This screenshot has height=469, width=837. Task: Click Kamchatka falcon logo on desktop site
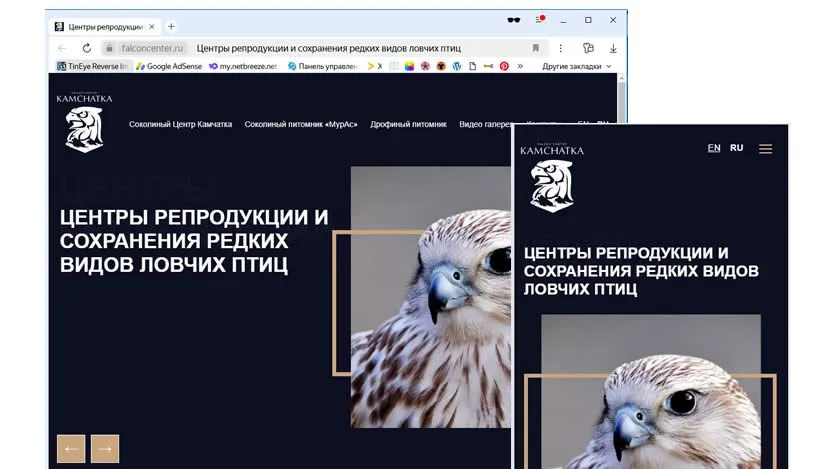(x=84, y=122)
